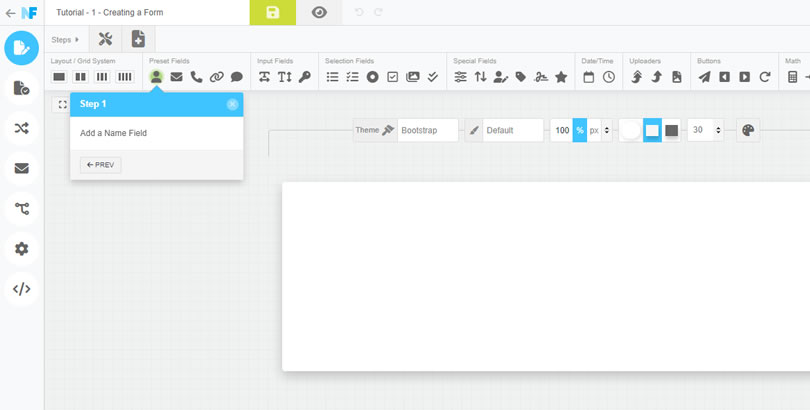Add a URL link preset field

tap(216, 77)
